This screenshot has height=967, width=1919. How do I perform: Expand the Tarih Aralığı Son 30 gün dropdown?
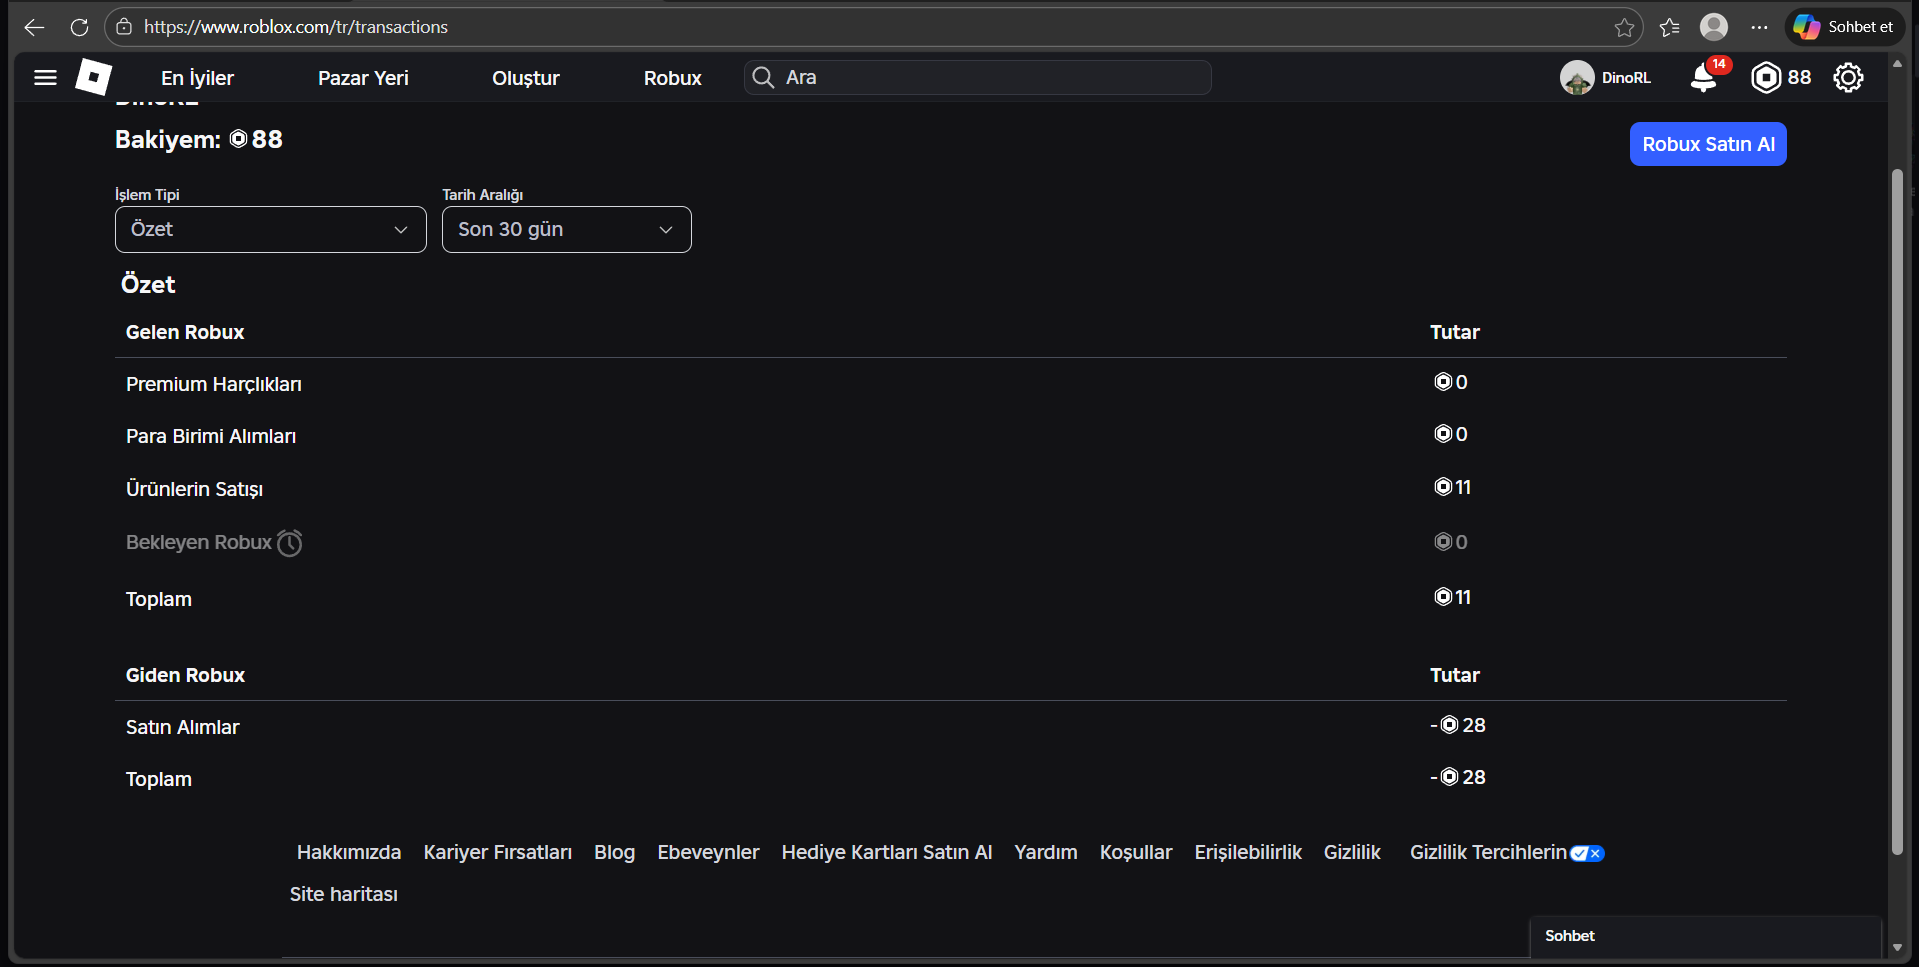tap(567, 229)
